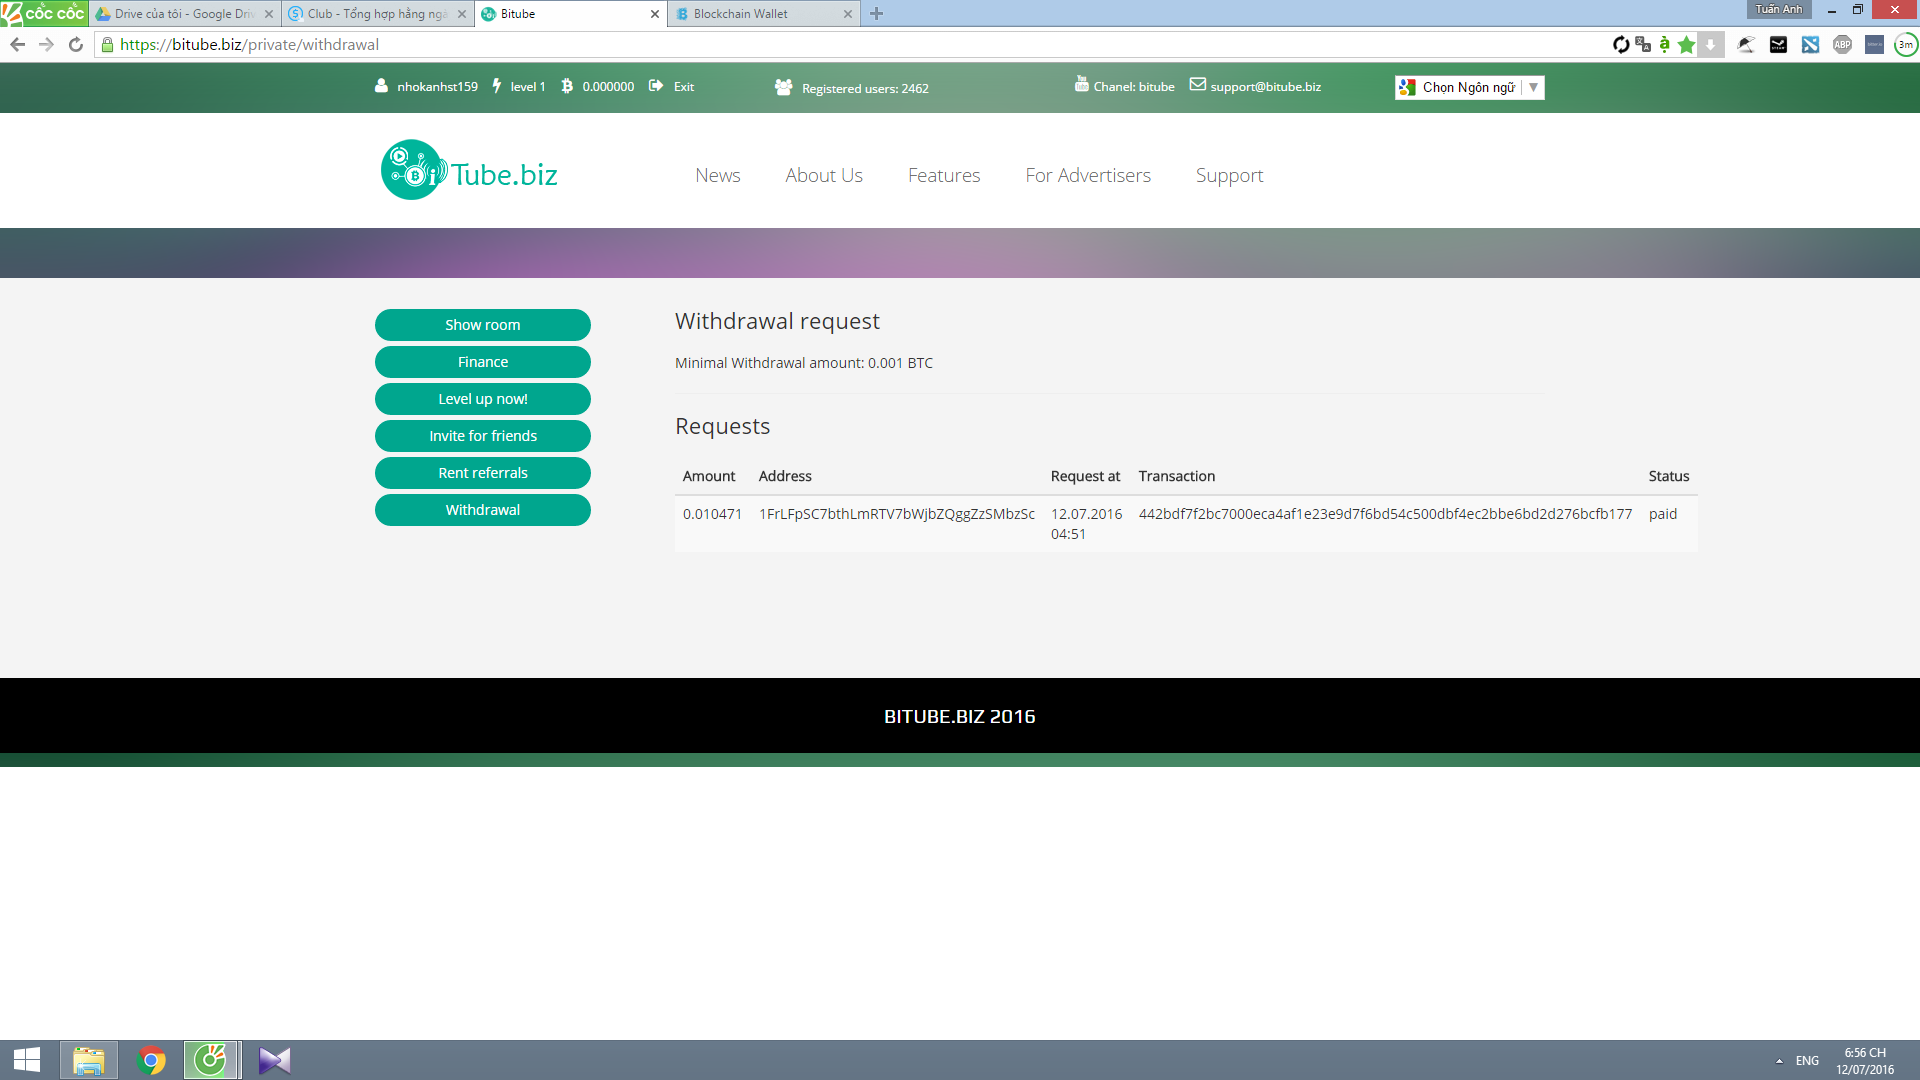Click the umbrella extension icon

tap(1746, 44)
